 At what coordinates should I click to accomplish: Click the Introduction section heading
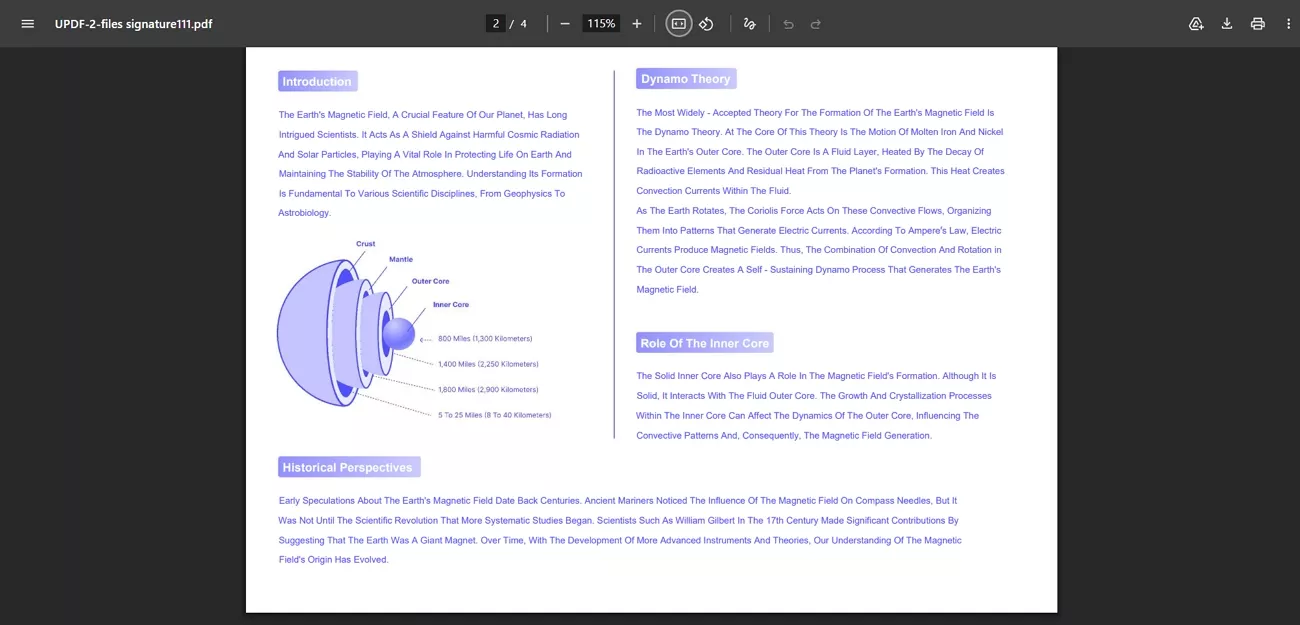click(317, 81)
